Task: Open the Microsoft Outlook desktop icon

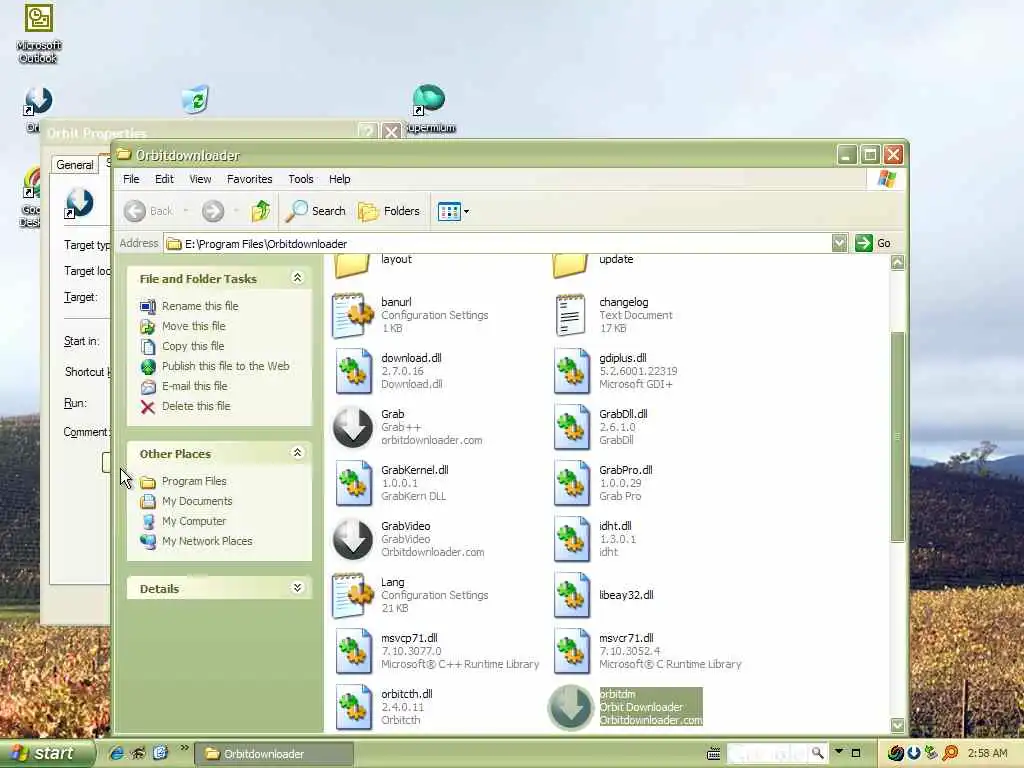Action: tap(39, 34)
